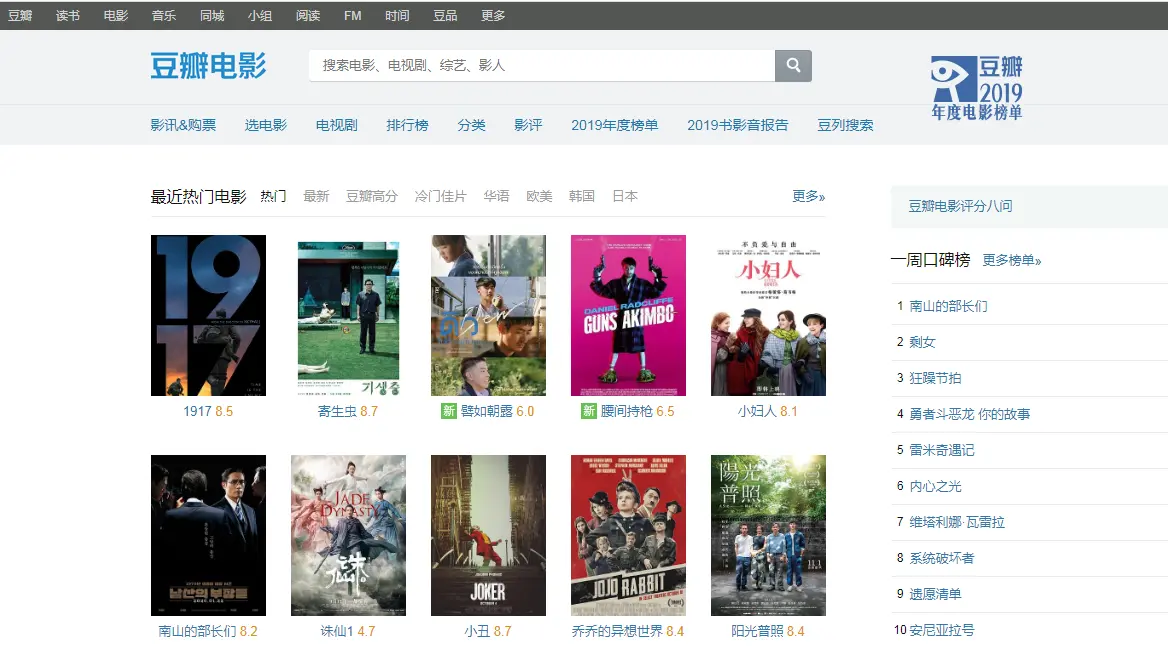Open ranked item 勇者斗恶龙 你的故事

(969, 414)
